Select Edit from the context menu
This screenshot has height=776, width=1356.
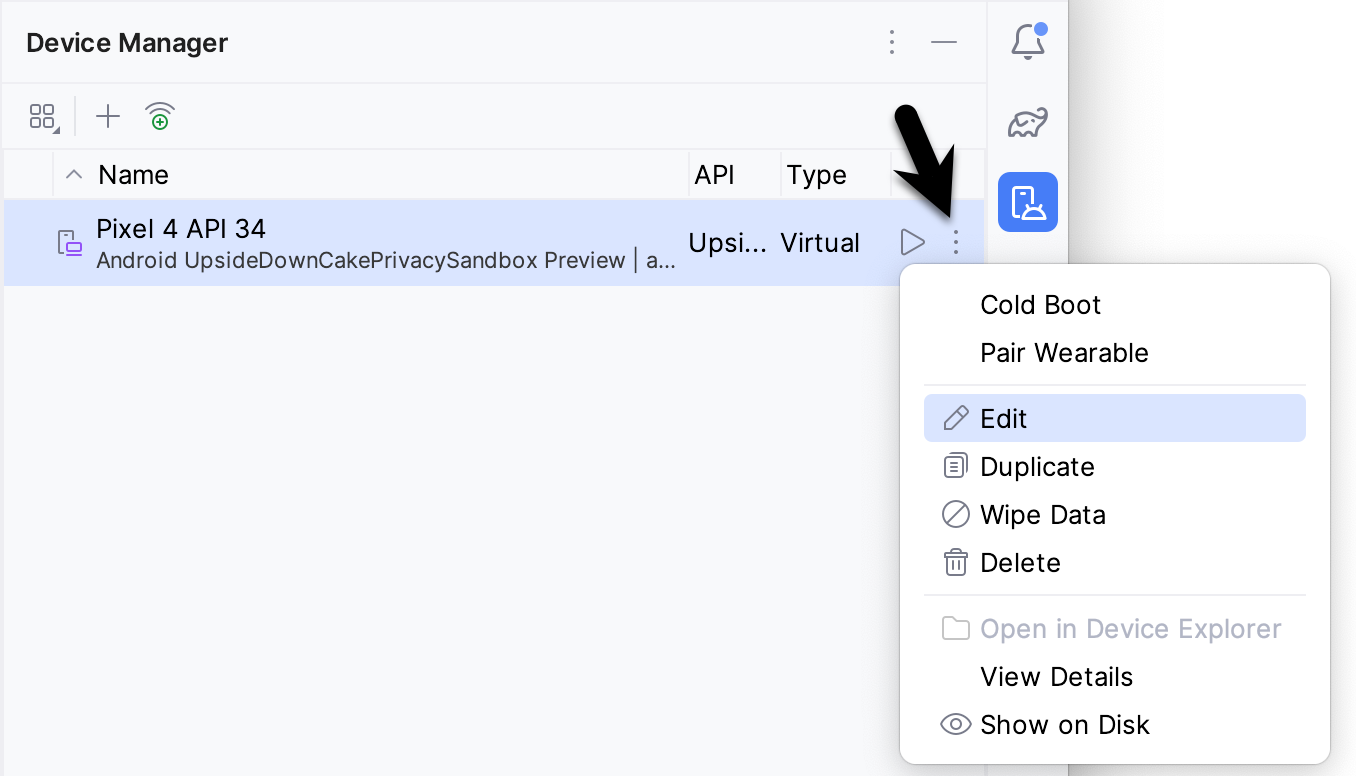point(1004,418)
